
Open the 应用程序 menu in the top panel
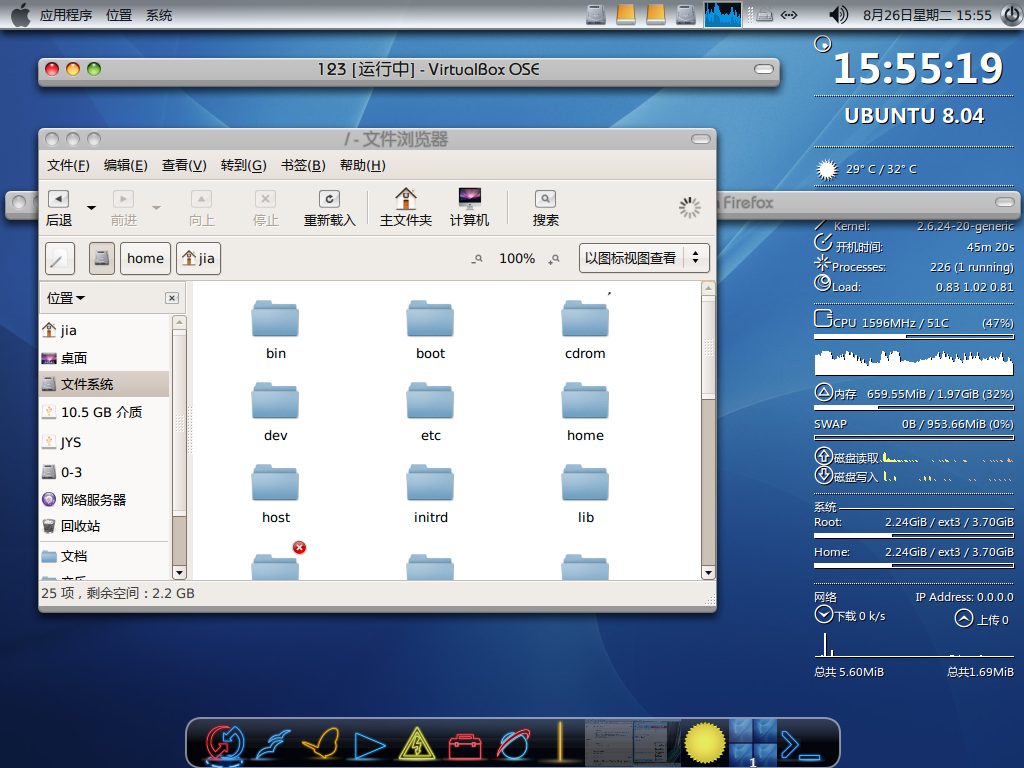click(x=66, y=15)
